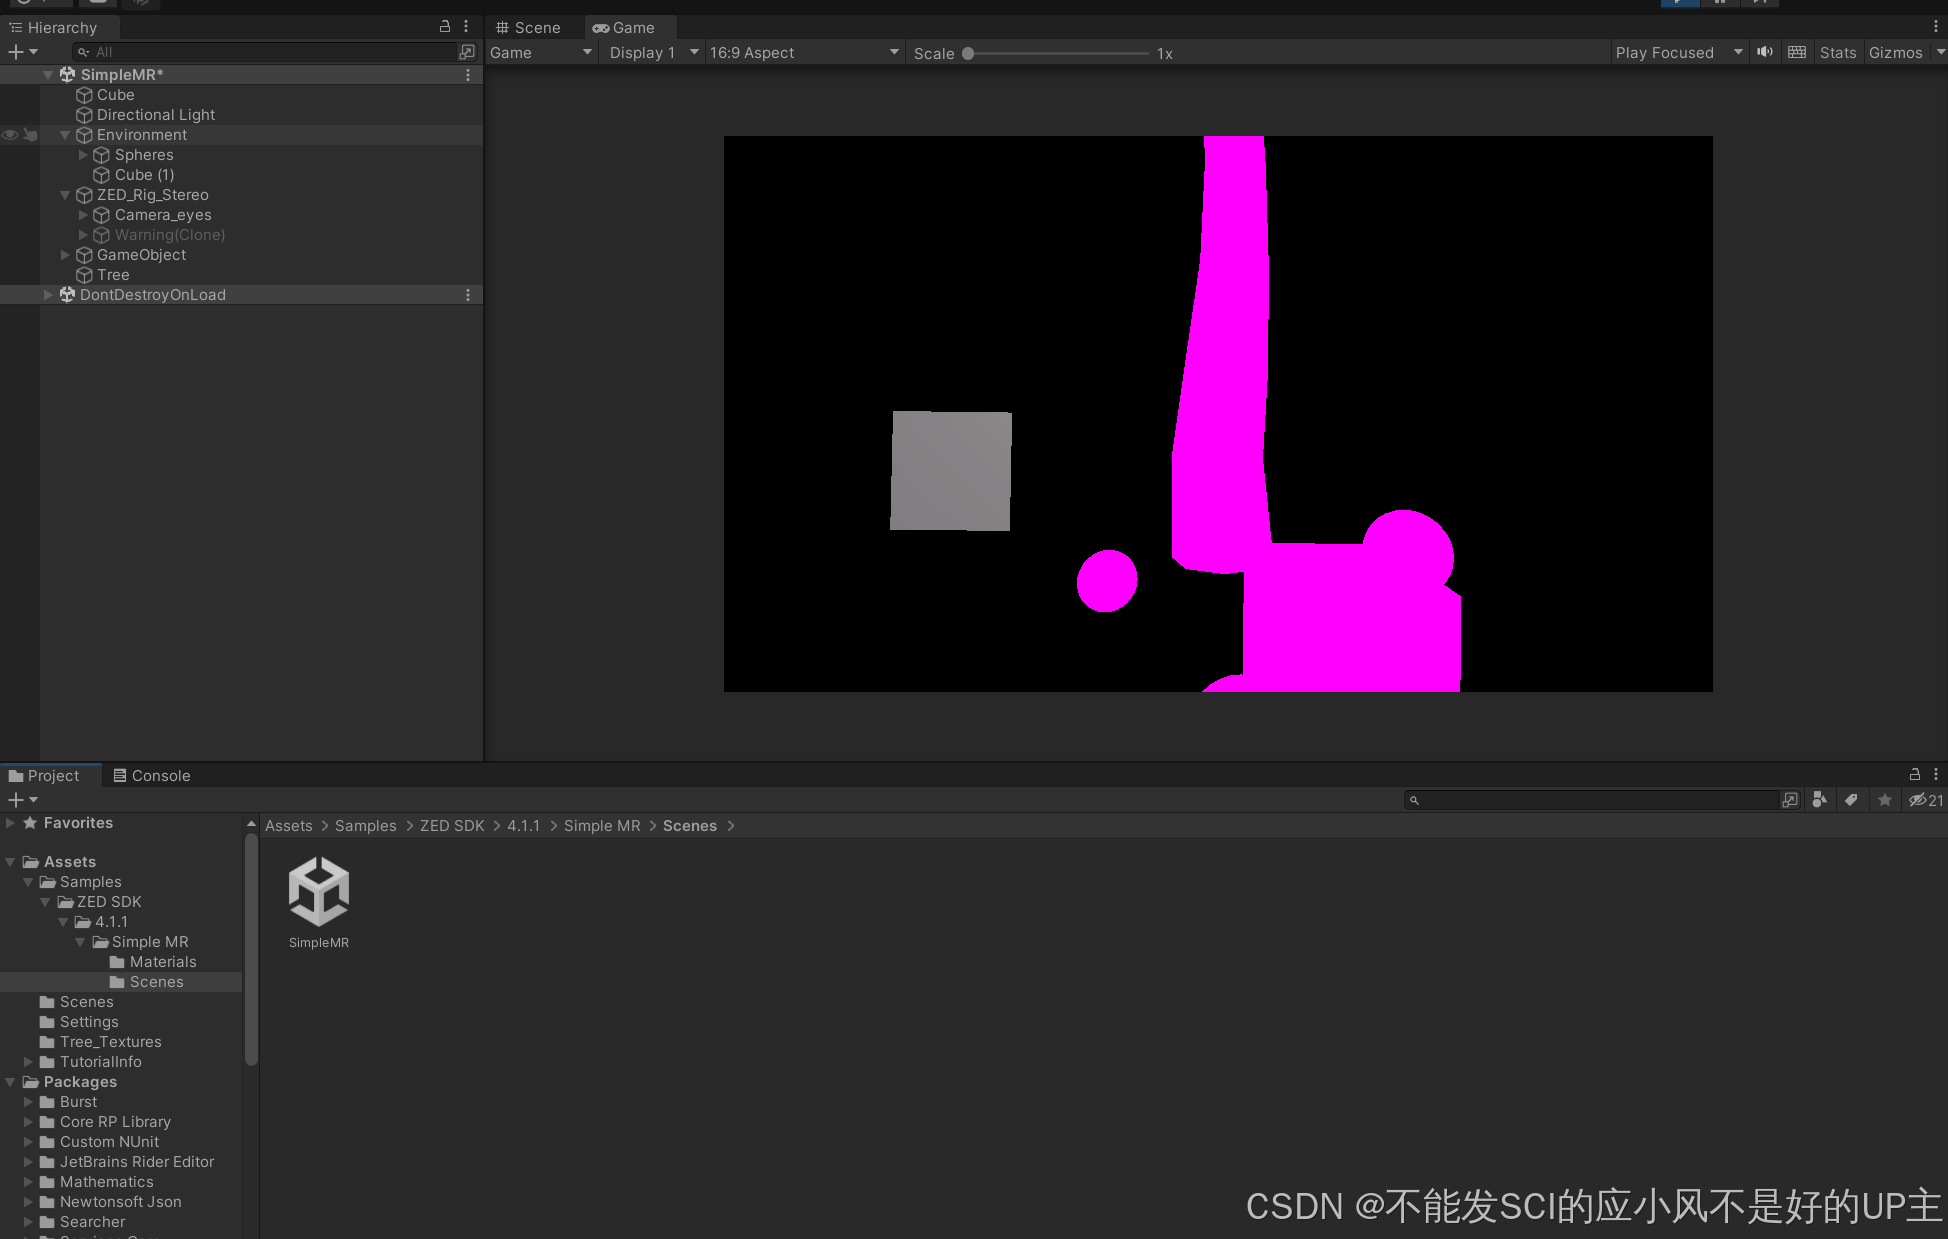
Task: Click the Game view shortcuts keyboard icon
Action: 1797,53
